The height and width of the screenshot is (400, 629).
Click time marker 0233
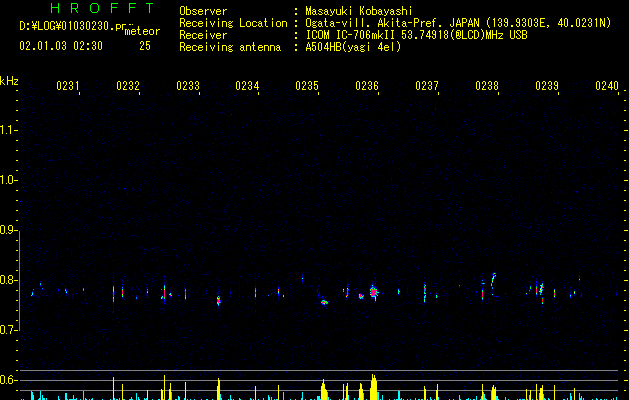188,86
